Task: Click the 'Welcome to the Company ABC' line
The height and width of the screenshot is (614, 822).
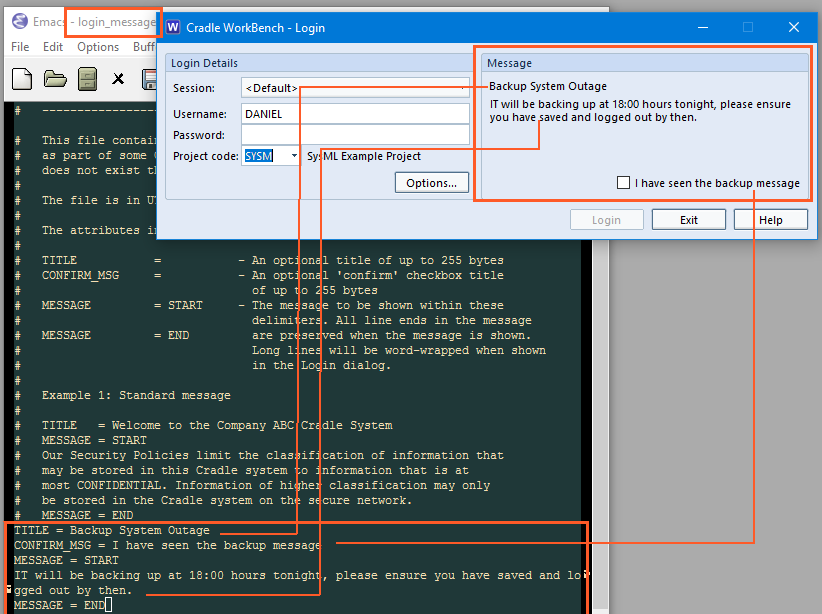Action: 217,425
